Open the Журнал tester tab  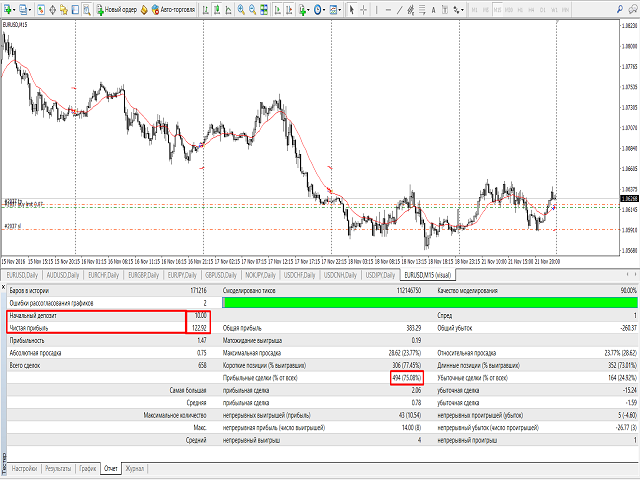135,468
